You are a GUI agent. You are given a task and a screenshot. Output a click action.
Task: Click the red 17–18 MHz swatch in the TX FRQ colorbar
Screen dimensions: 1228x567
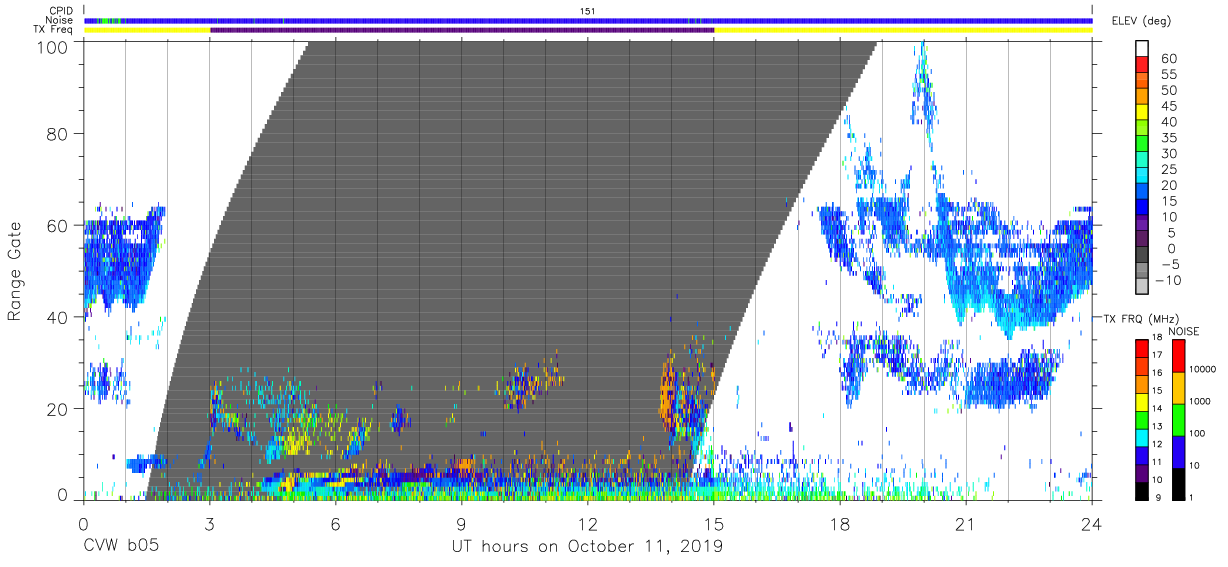[1142, 347]
